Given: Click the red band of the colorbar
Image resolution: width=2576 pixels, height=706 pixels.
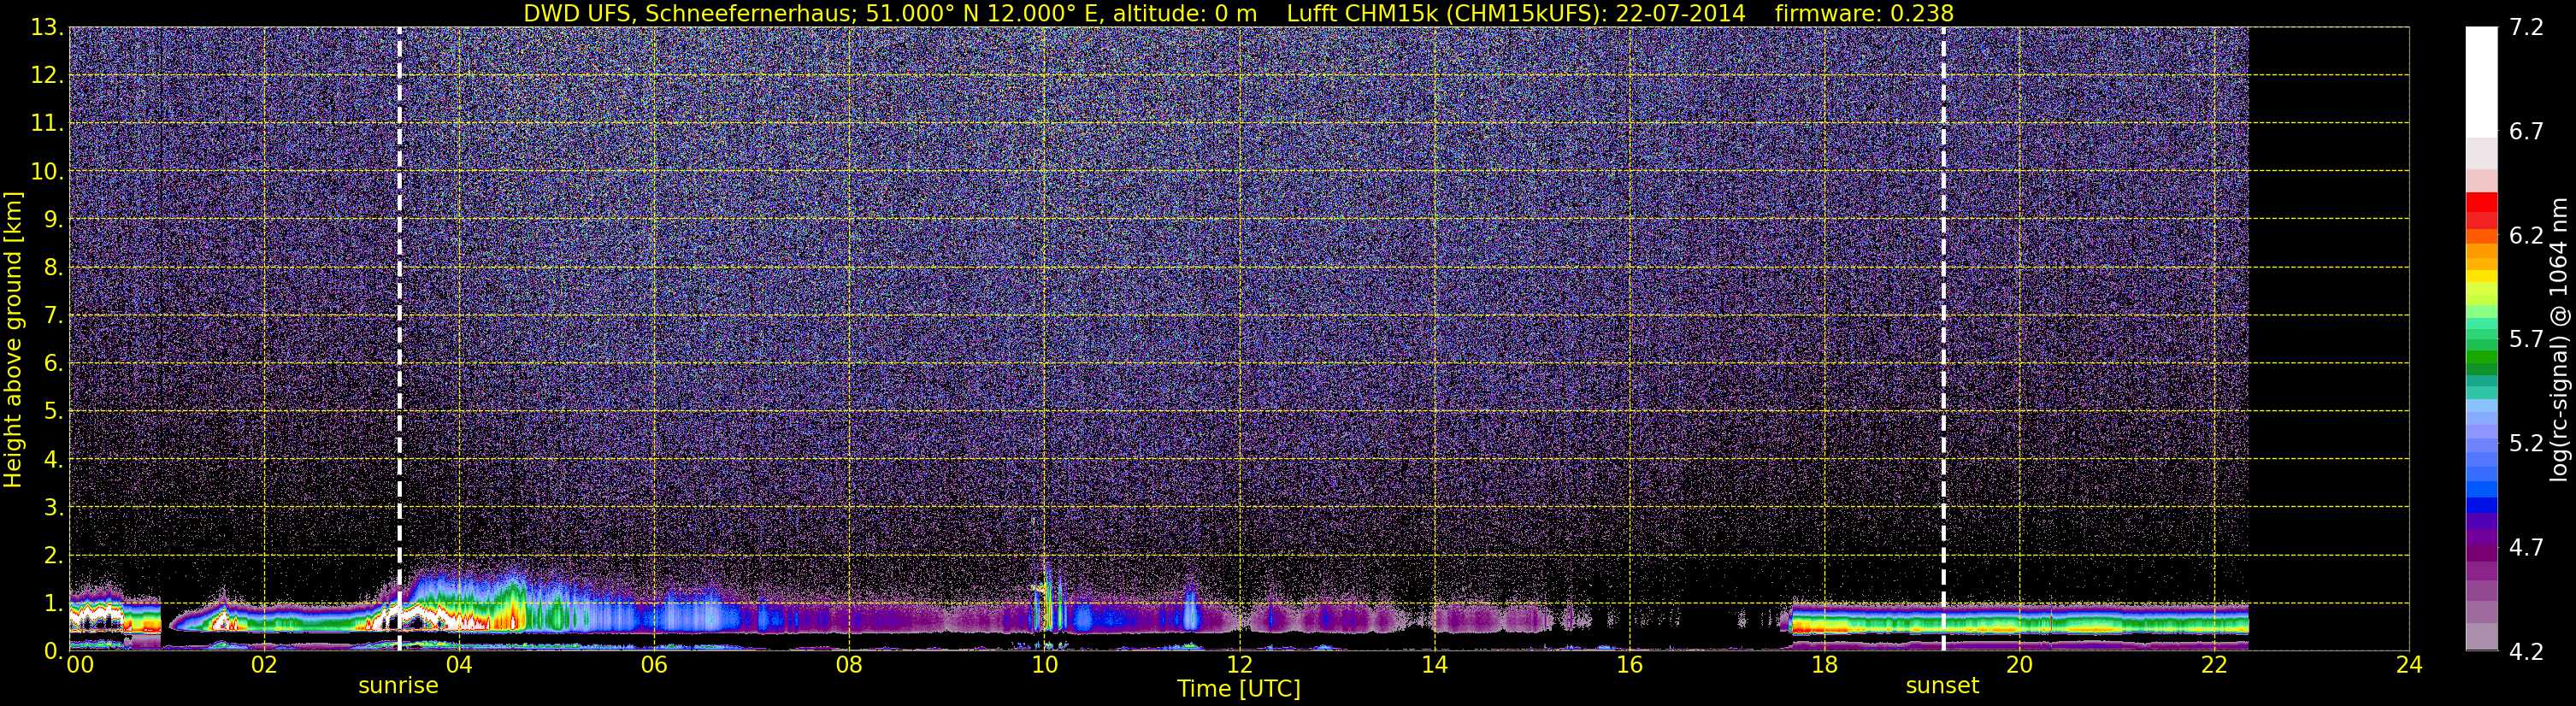Looking at the screenshot, I should 2481,201.
